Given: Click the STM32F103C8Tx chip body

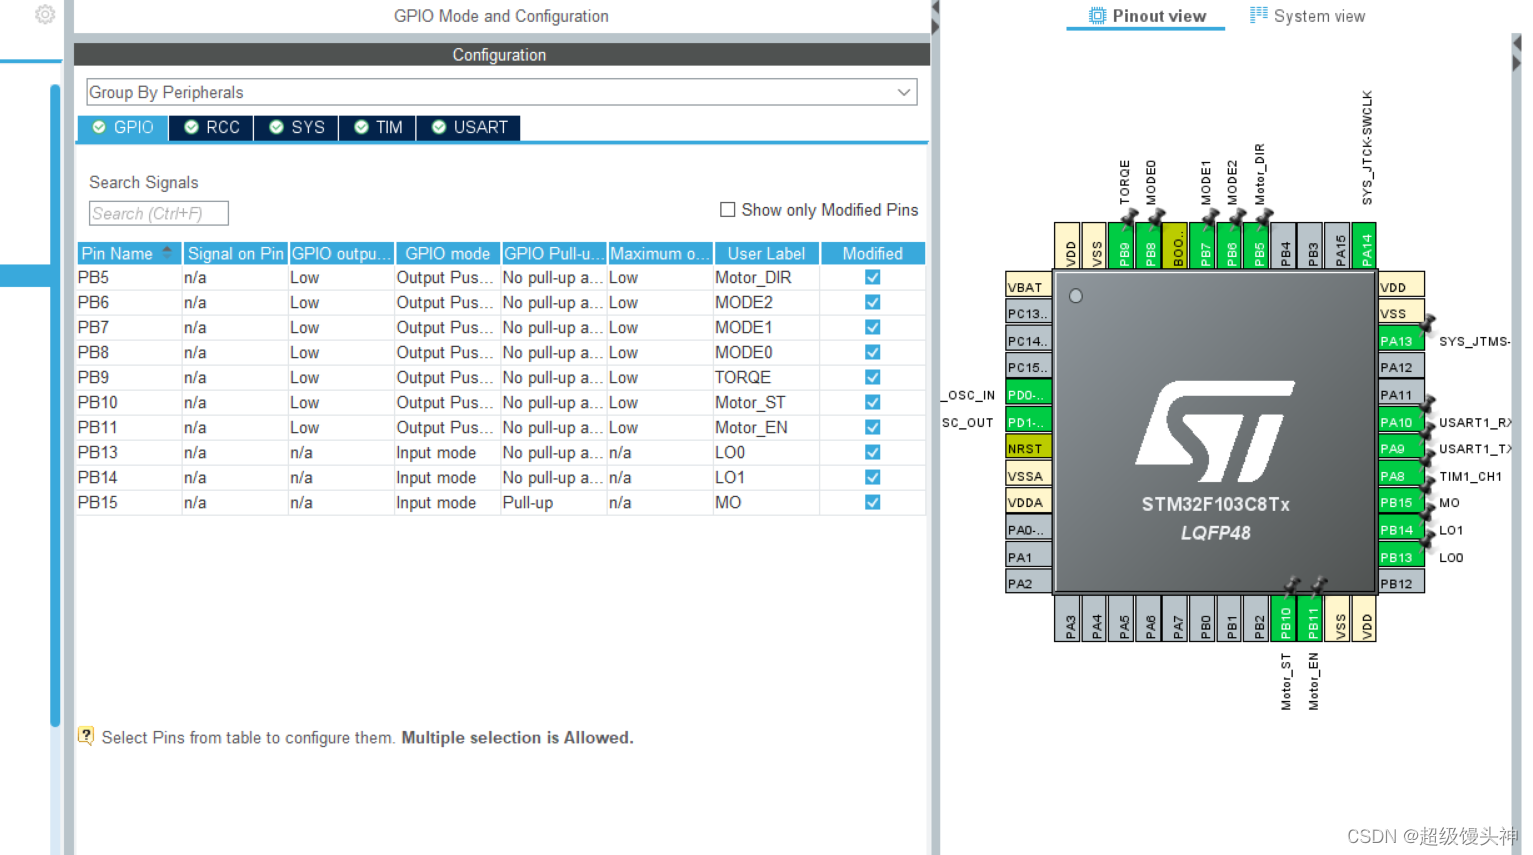Looking at the screenshot, I should 1215,432.
